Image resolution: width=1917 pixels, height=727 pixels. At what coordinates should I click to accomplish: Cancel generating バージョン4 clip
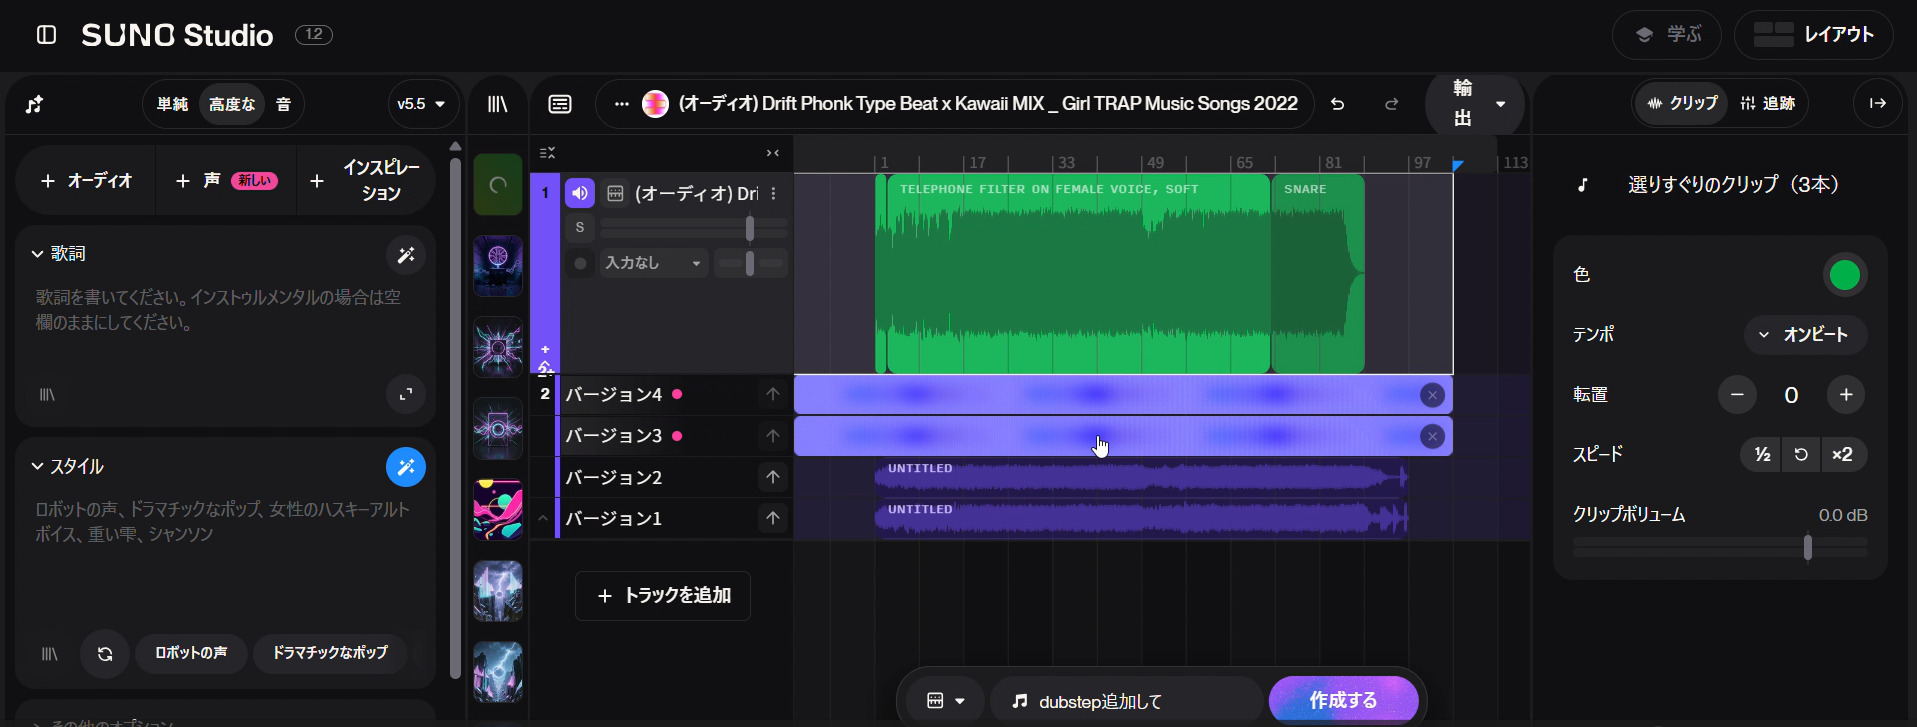click(x=1433, y=395)
